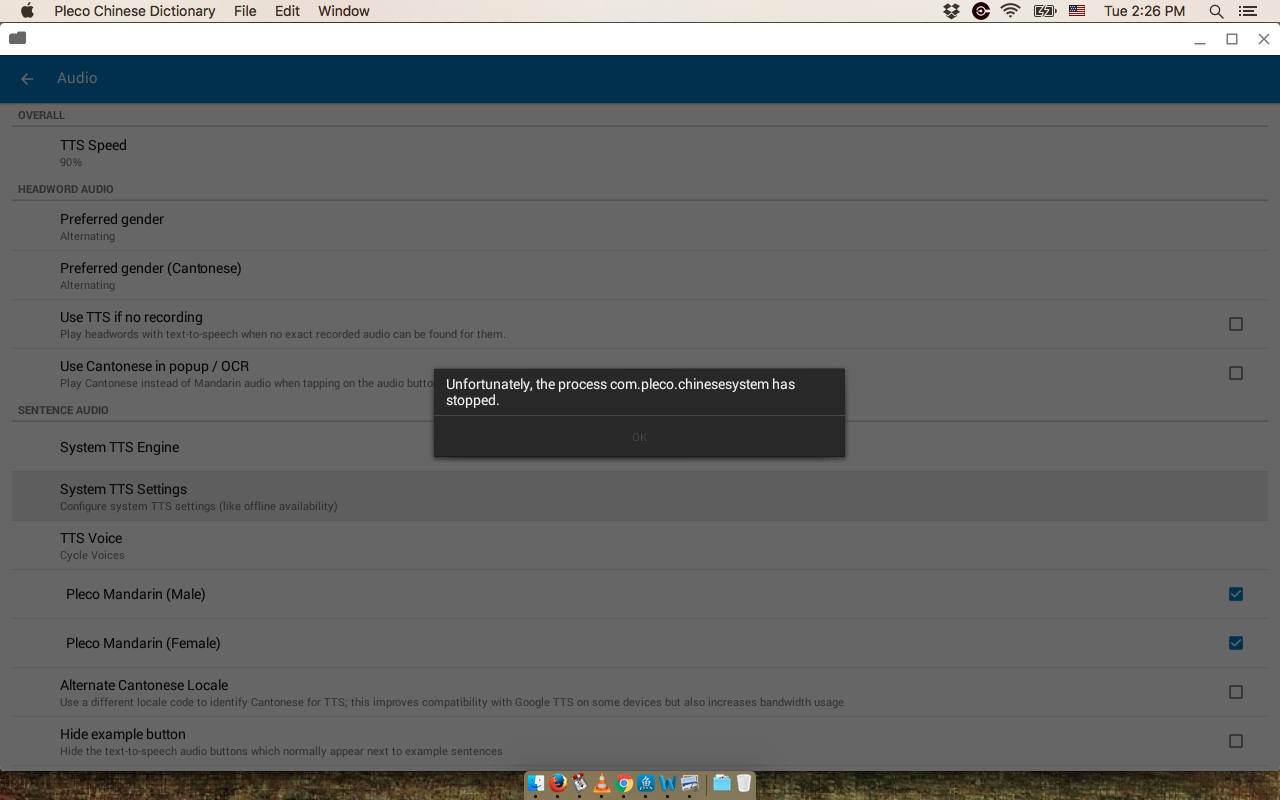Image resolution: width=1280 pixels, height=800 pixels.
Task: Open the Trash in the Dock
Action: (744, 783)
